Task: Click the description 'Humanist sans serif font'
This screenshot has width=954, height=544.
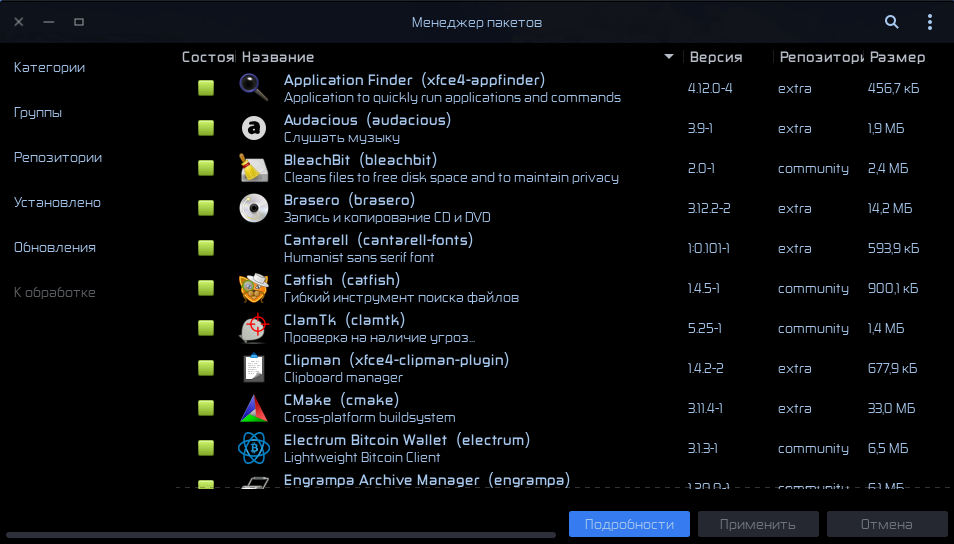Action: click(359, 257)
